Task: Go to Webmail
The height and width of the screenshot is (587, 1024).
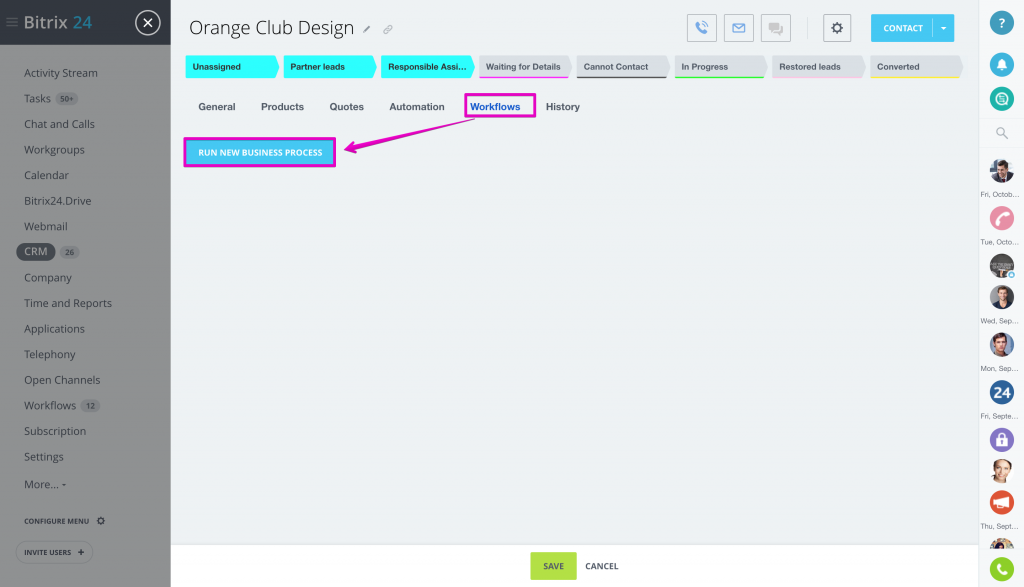Action: [x=46, y=227]
